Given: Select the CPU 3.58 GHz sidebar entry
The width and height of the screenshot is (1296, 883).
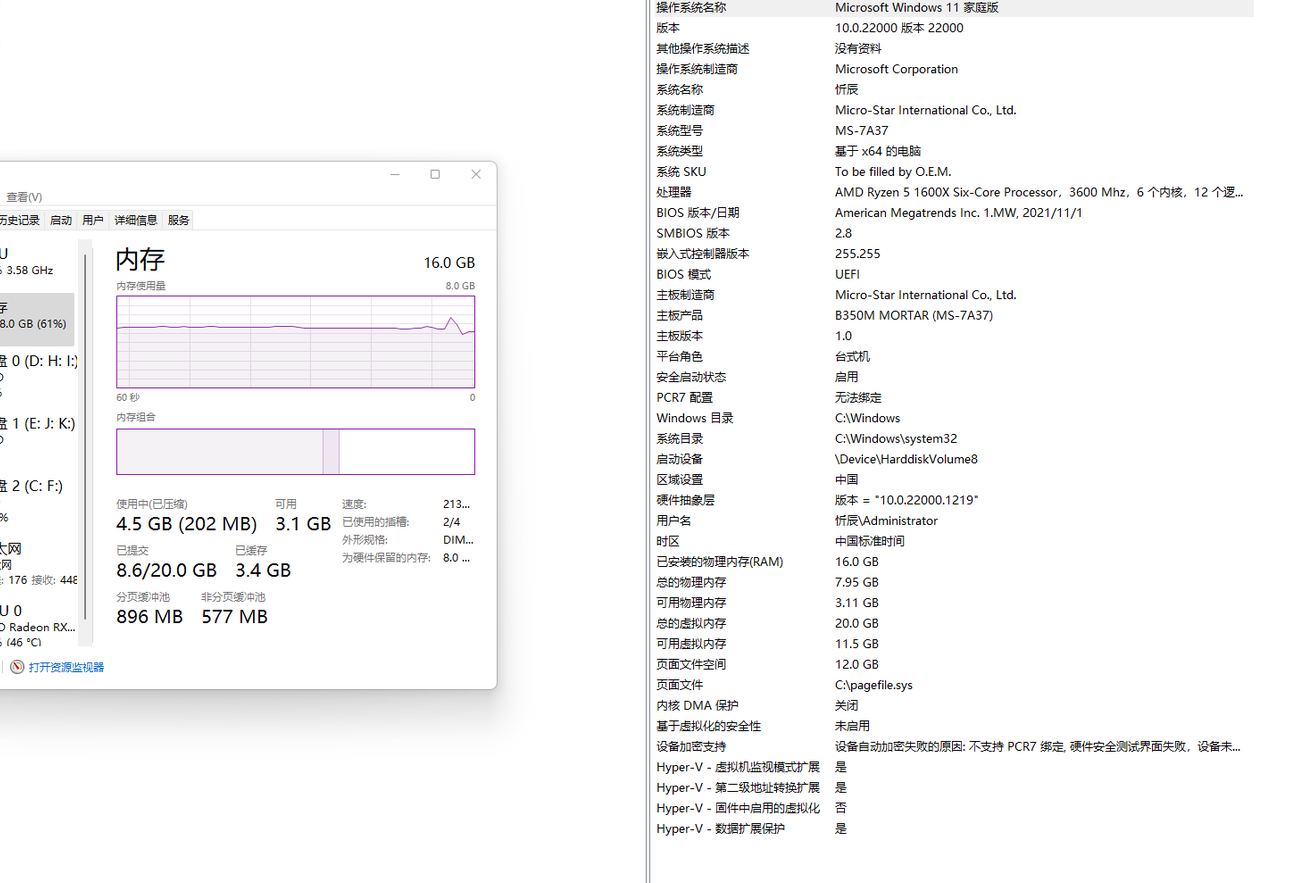Looking at the screenshot, I should 37,262.
